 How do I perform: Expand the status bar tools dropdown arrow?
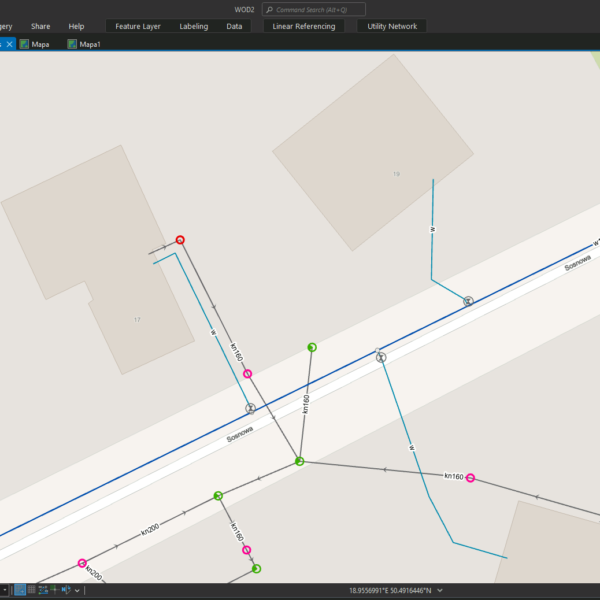(78, 590)
